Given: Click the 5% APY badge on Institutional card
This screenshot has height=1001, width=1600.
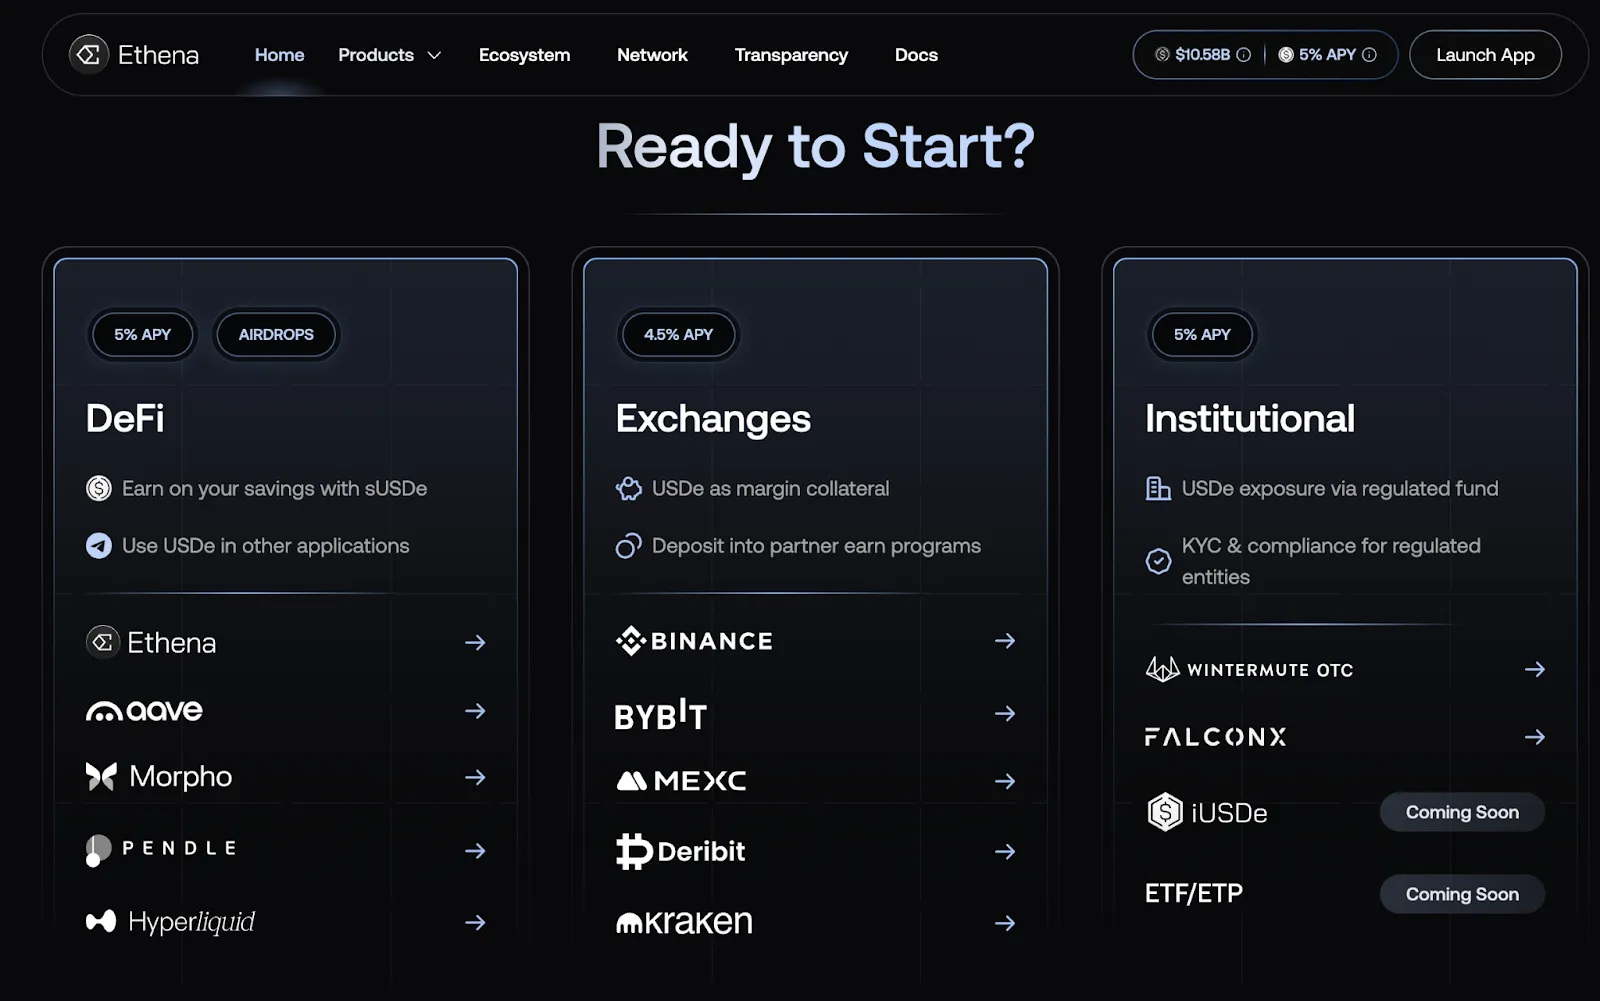Looking at the screenshot, I should coord(1202,334).
